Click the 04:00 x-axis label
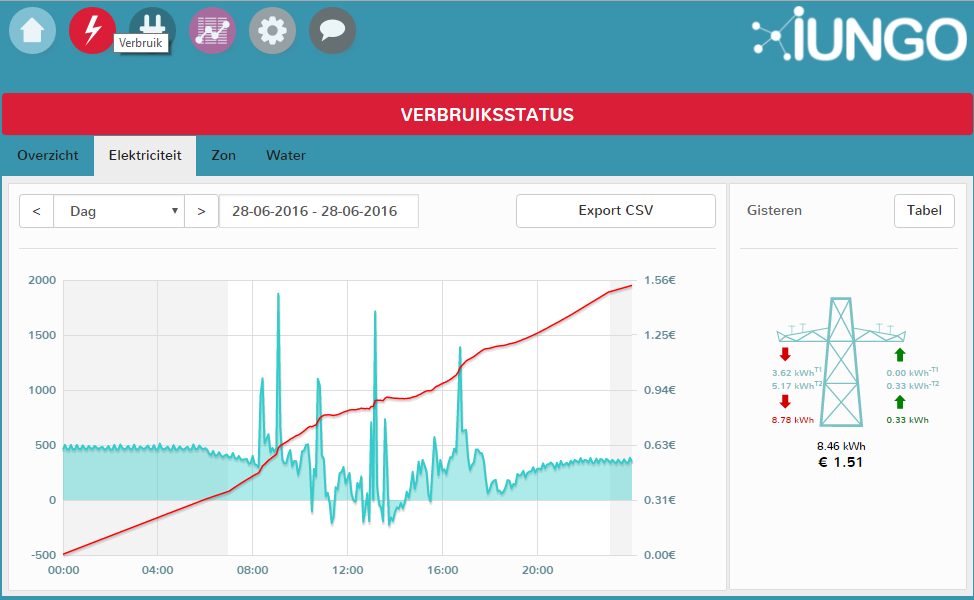 (157, 570)
